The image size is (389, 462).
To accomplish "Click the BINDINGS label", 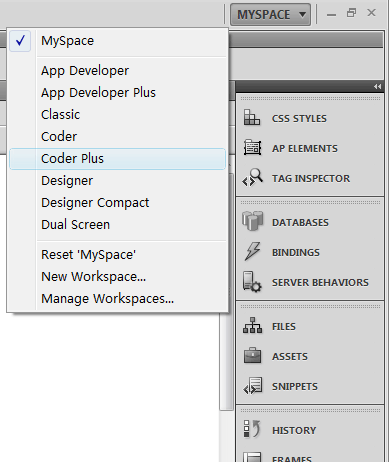I will tap(296, 252).
